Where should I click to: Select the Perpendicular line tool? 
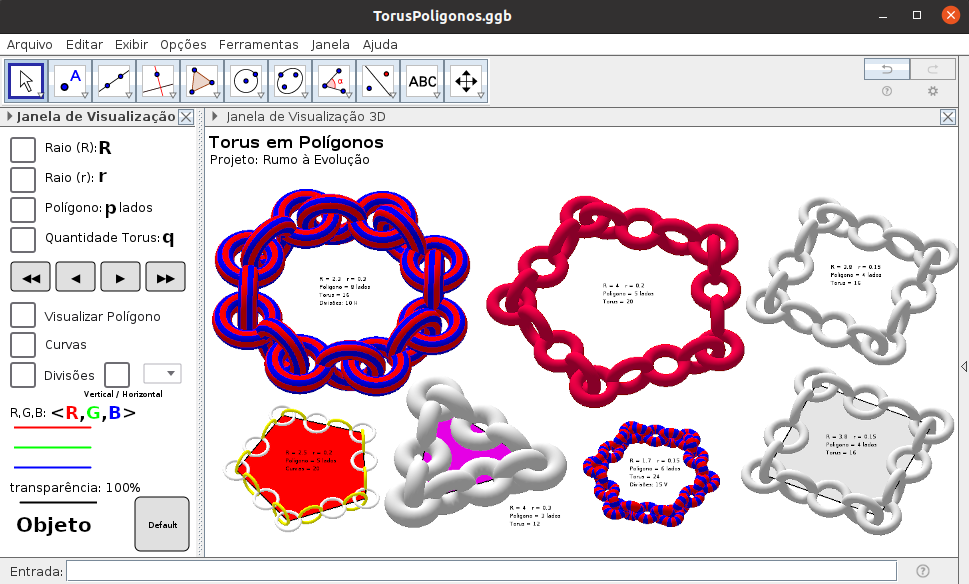point(158,81)
